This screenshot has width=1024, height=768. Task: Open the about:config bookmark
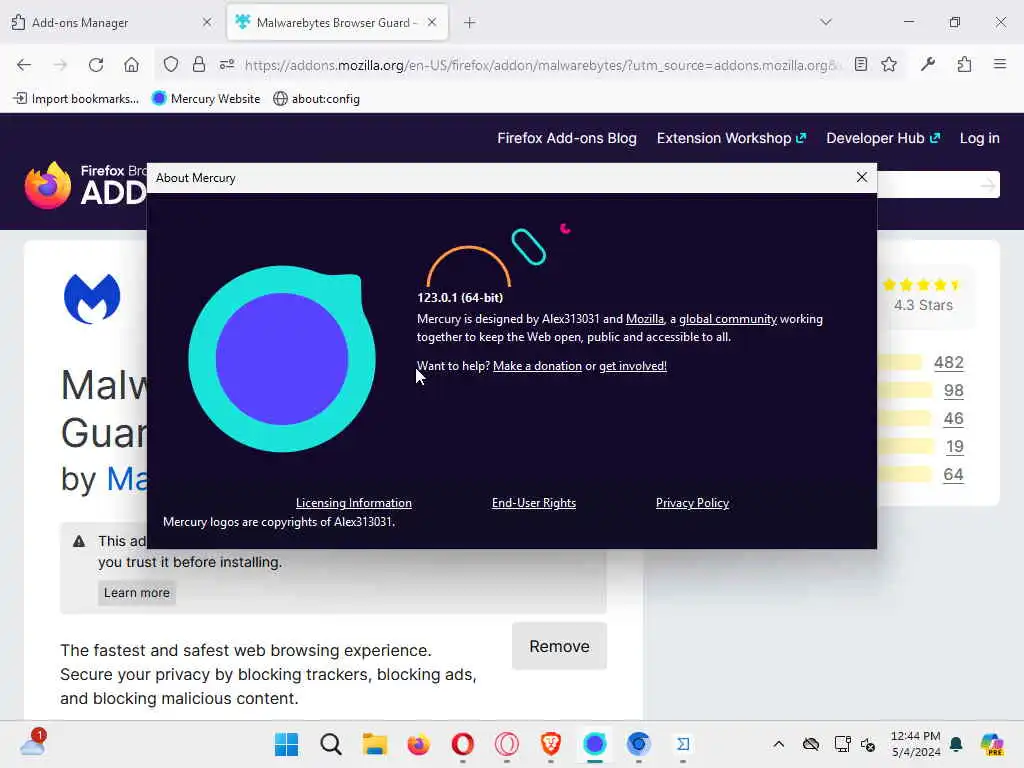[x=317, y=99]
